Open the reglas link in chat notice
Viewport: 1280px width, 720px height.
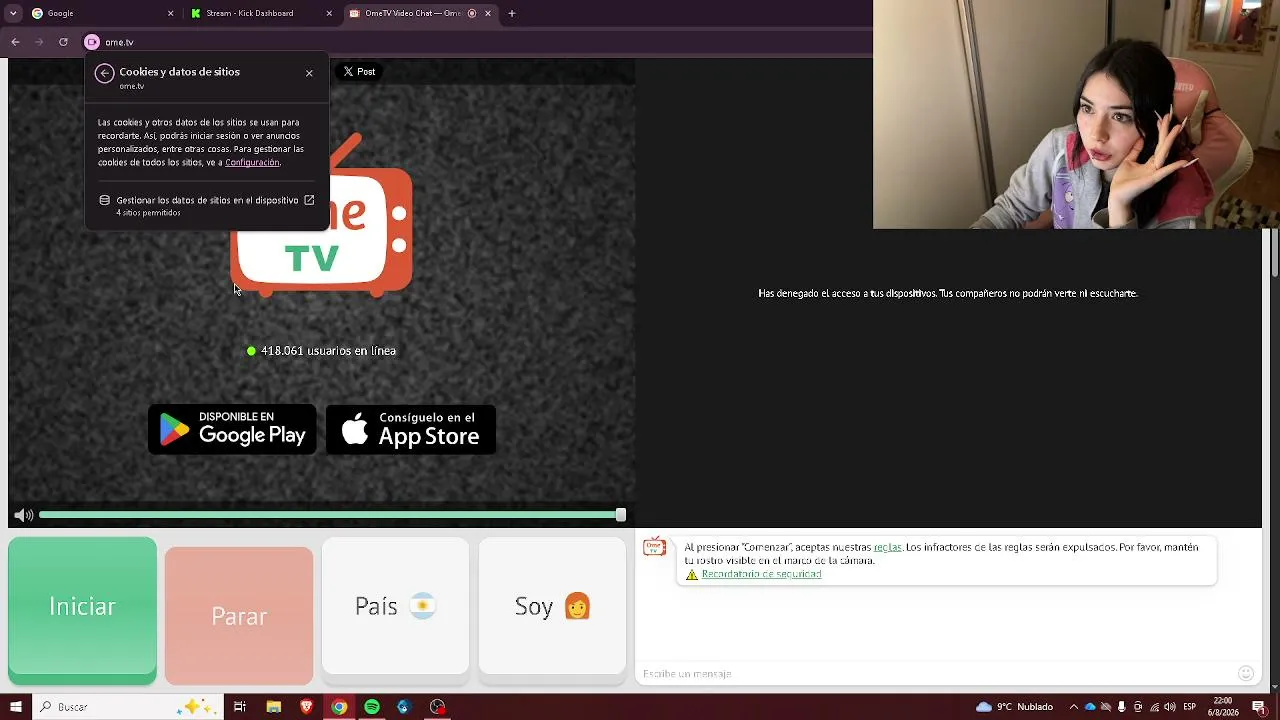[x=888, y=547]
